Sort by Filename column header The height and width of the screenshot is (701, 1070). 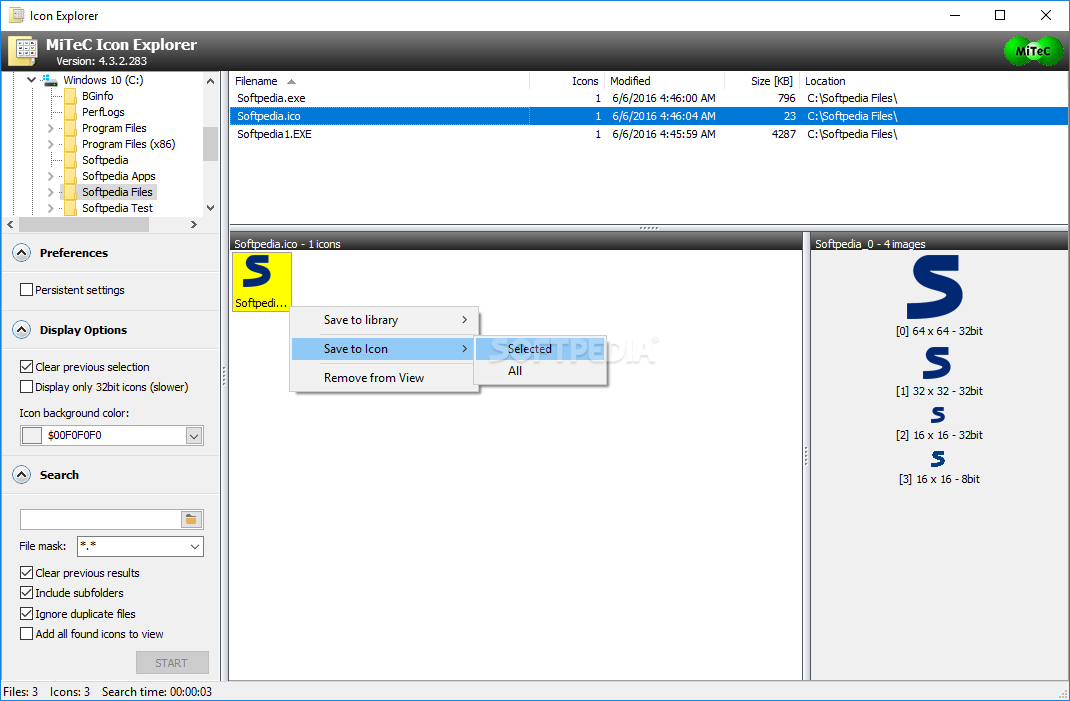tap(379, 81)
